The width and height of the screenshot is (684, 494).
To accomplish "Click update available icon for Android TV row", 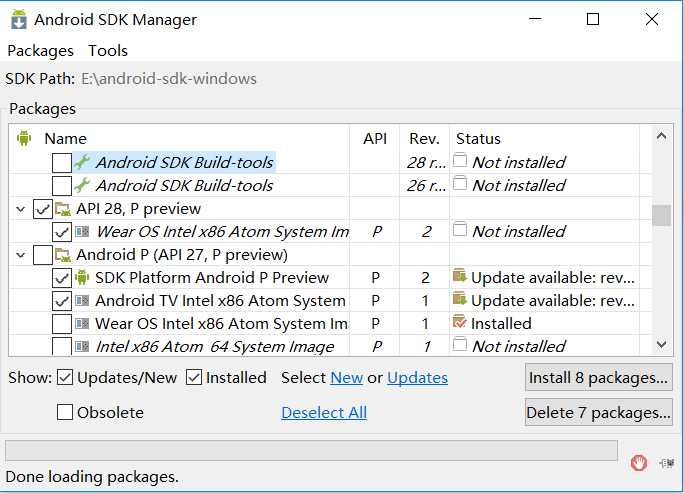I will 460,299.
